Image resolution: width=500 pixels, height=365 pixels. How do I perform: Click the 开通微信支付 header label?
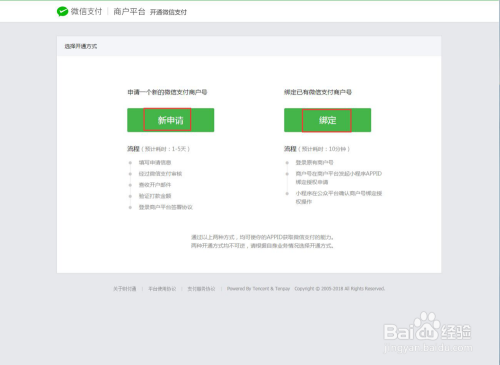[168, 12]
